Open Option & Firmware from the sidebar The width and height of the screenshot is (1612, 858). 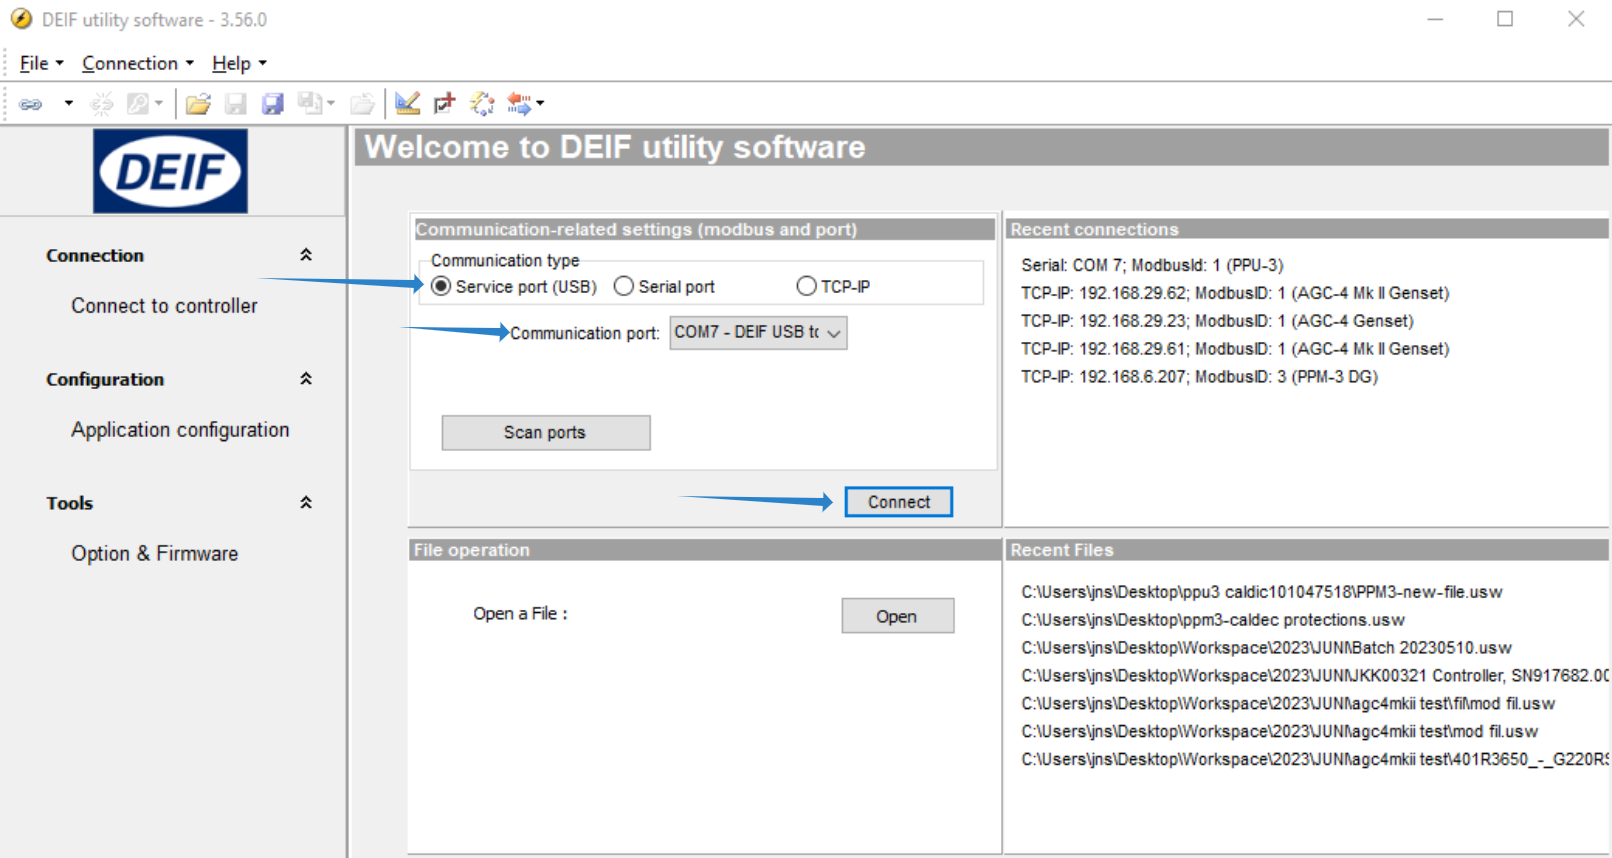click(155, 554)
